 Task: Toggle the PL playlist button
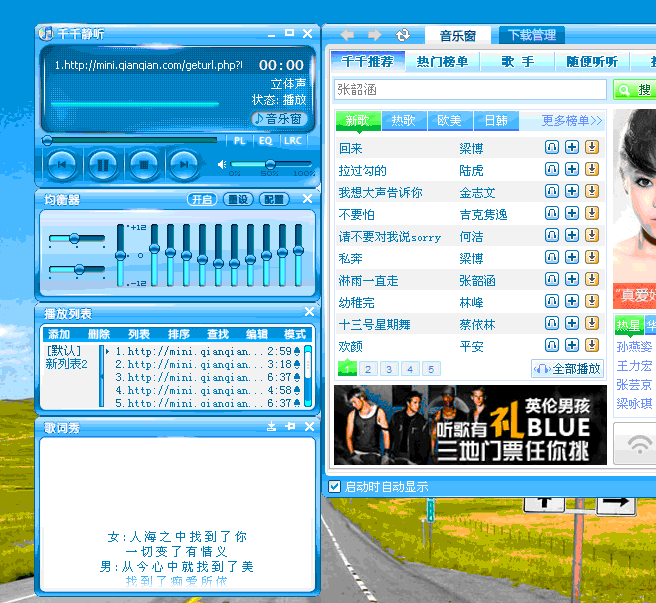coord(239,141)
